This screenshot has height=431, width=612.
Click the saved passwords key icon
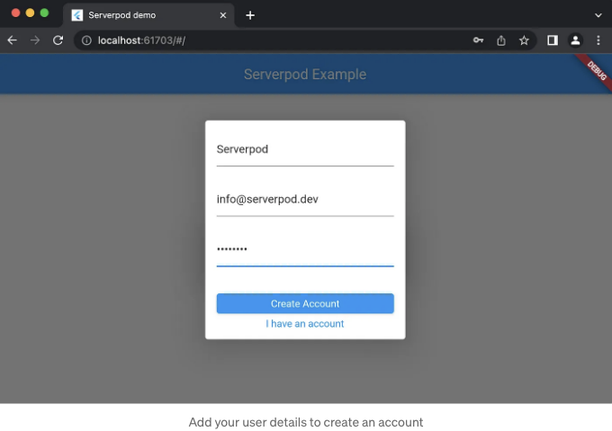478,40
